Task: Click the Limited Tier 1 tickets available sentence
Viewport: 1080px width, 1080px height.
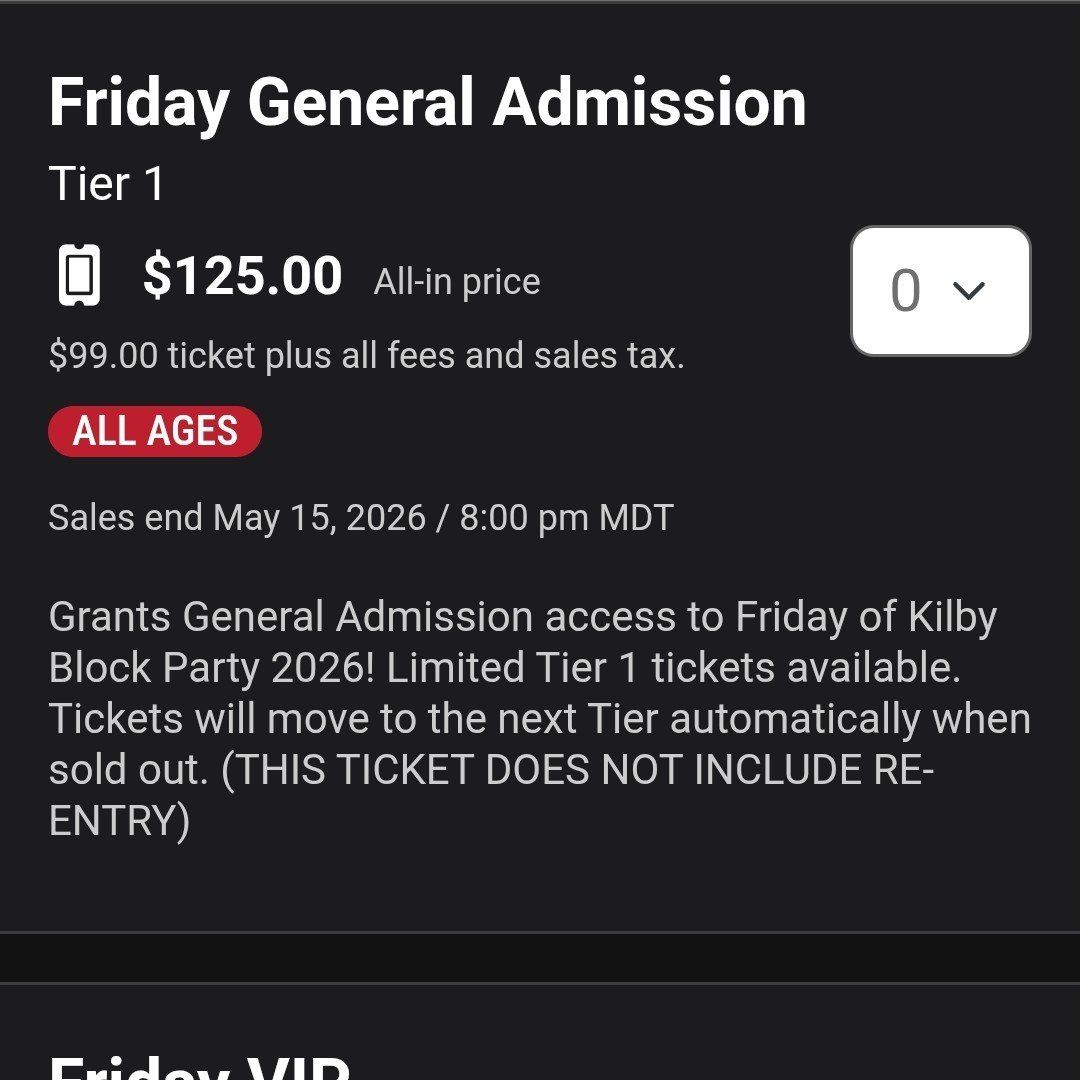Action: click(673, 668)
